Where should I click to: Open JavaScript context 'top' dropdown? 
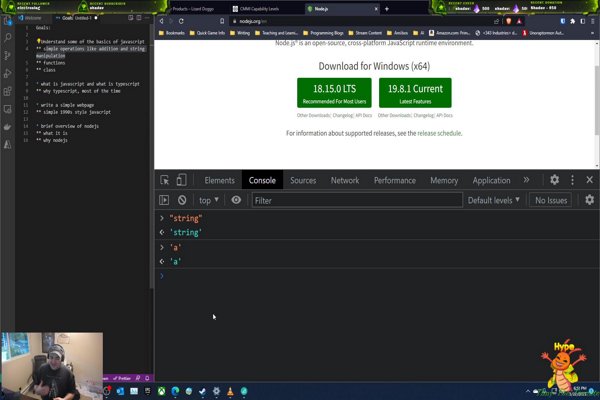click(209, 200)
